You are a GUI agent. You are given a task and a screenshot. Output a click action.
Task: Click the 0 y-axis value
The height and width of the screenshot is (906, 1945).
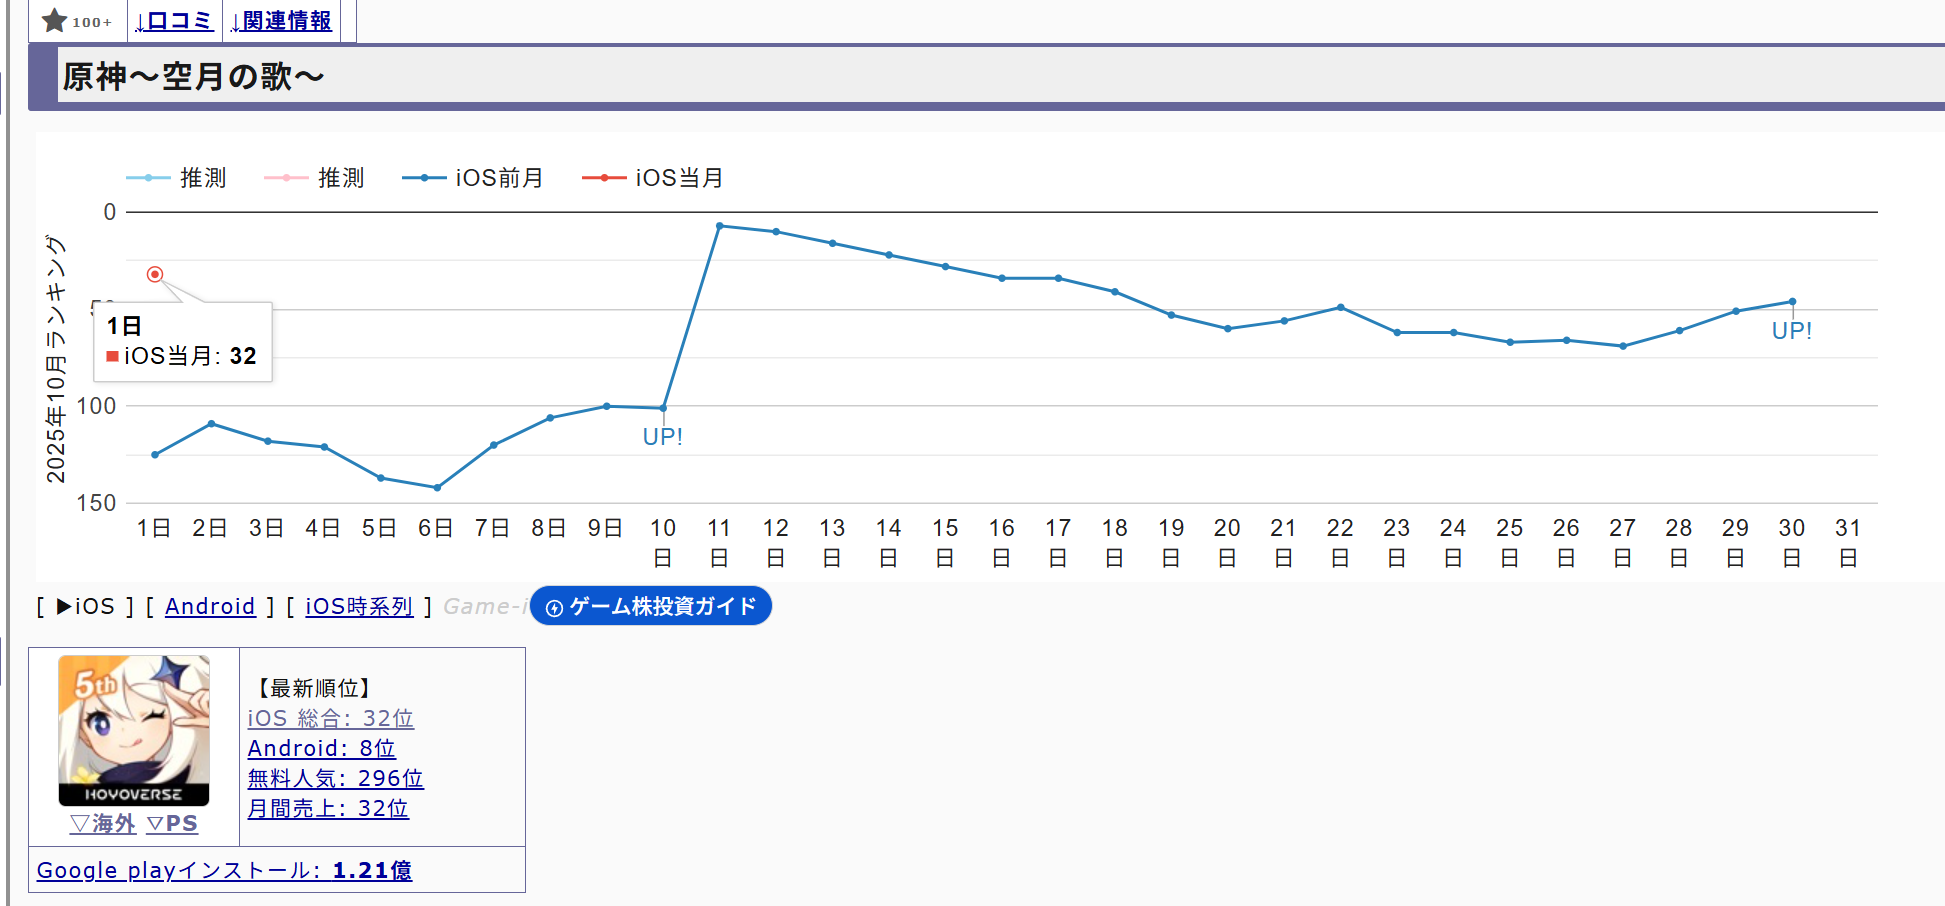click(110, 212)
